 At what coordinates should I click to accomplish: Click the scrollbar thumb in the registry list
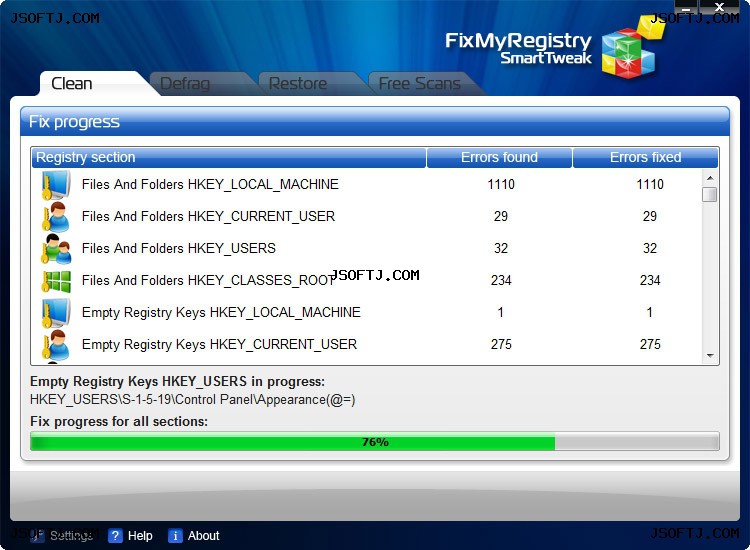710,195
